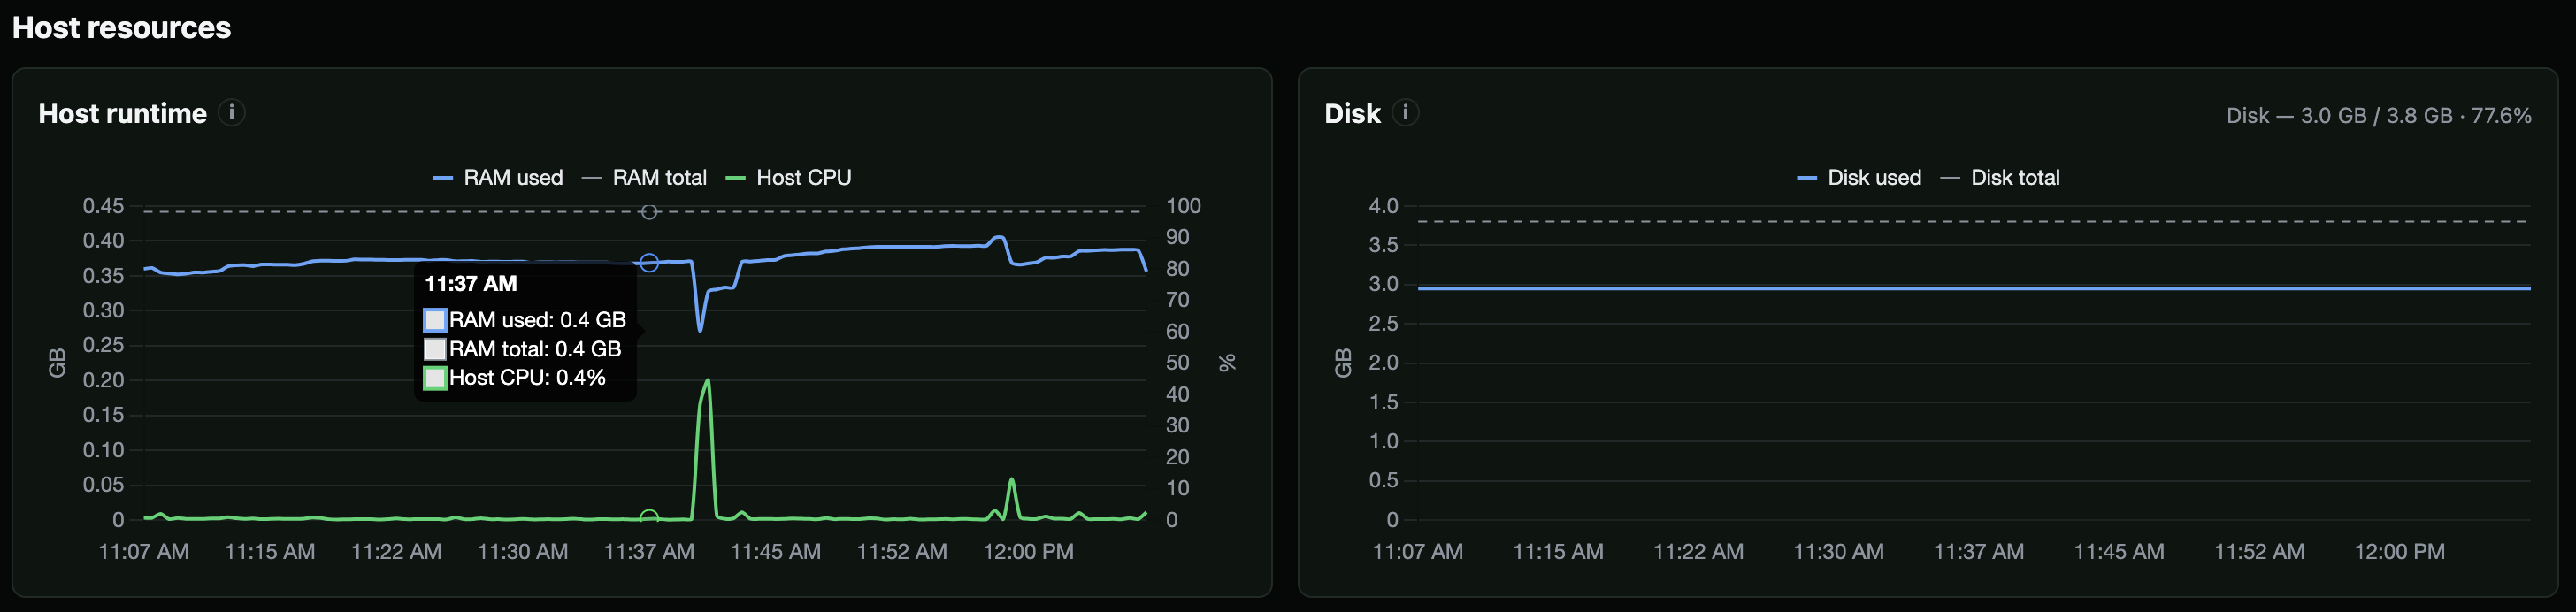The image size is (2576, 612).
Task: Click tooltip text RAM used: 0.4 GB
Action: point(537,320)
